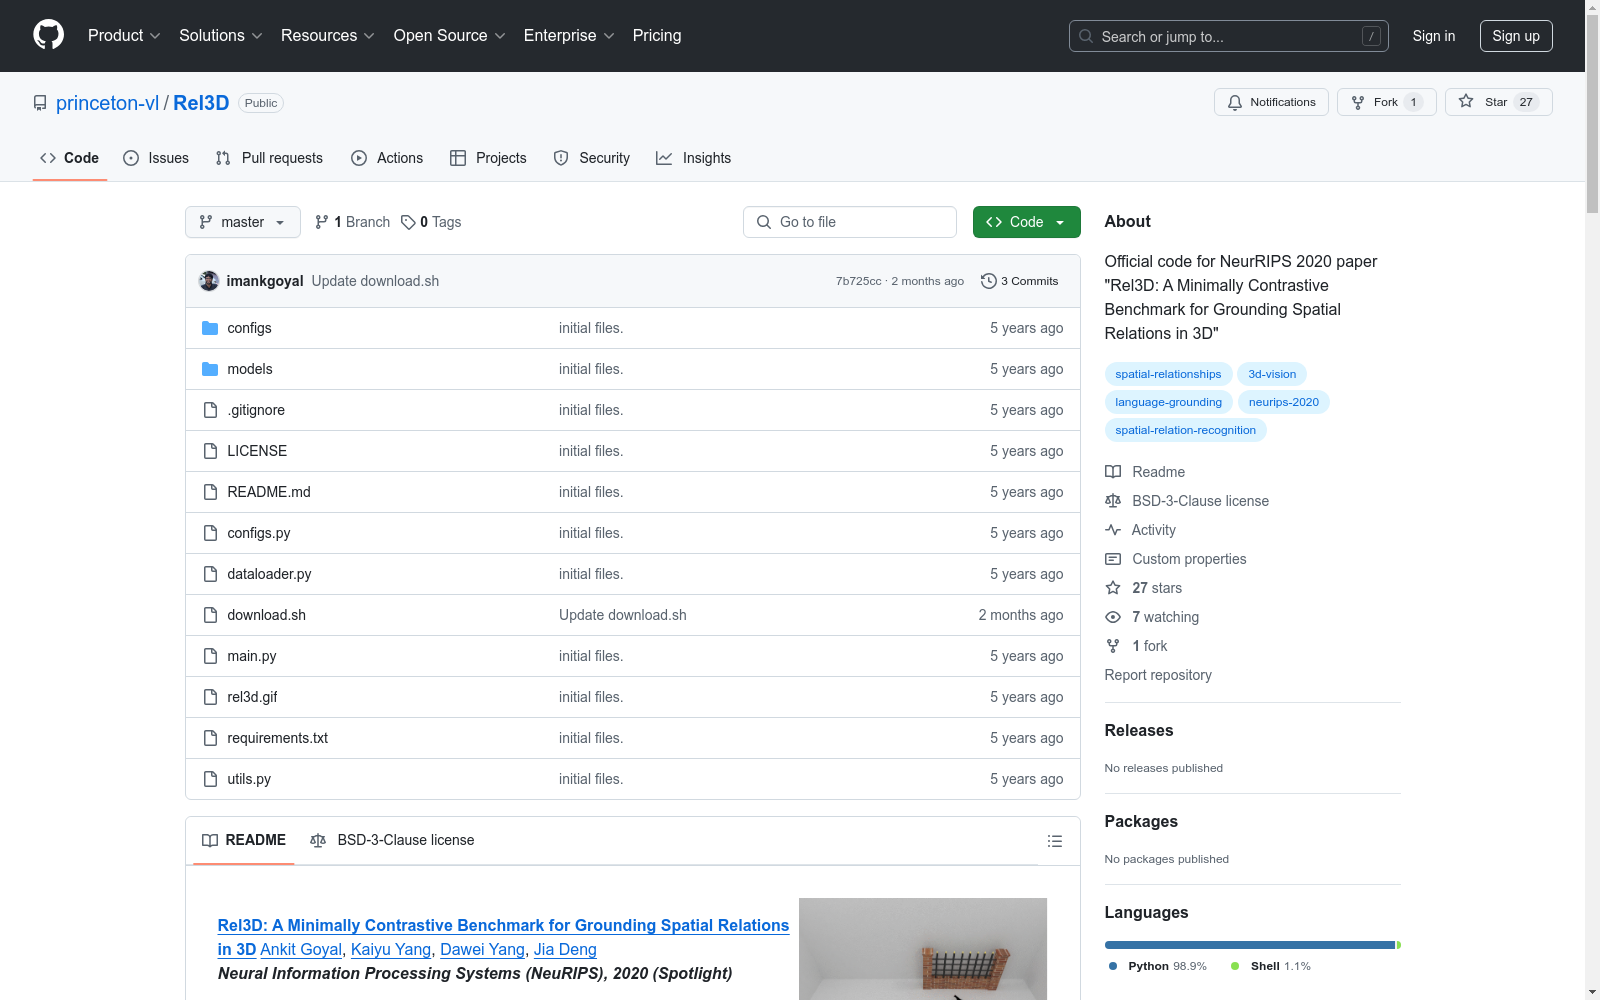Open the Readme link in About
The width and height of the screenshot is (1600, 1000).
tap(1145, 472)
